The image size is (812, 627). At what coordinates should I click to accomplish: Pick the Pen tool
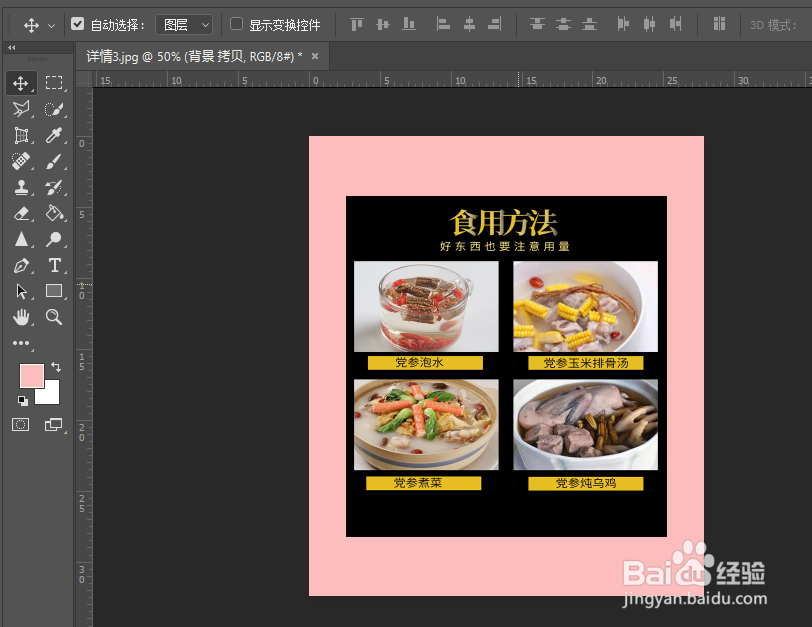tap(21, 265)
